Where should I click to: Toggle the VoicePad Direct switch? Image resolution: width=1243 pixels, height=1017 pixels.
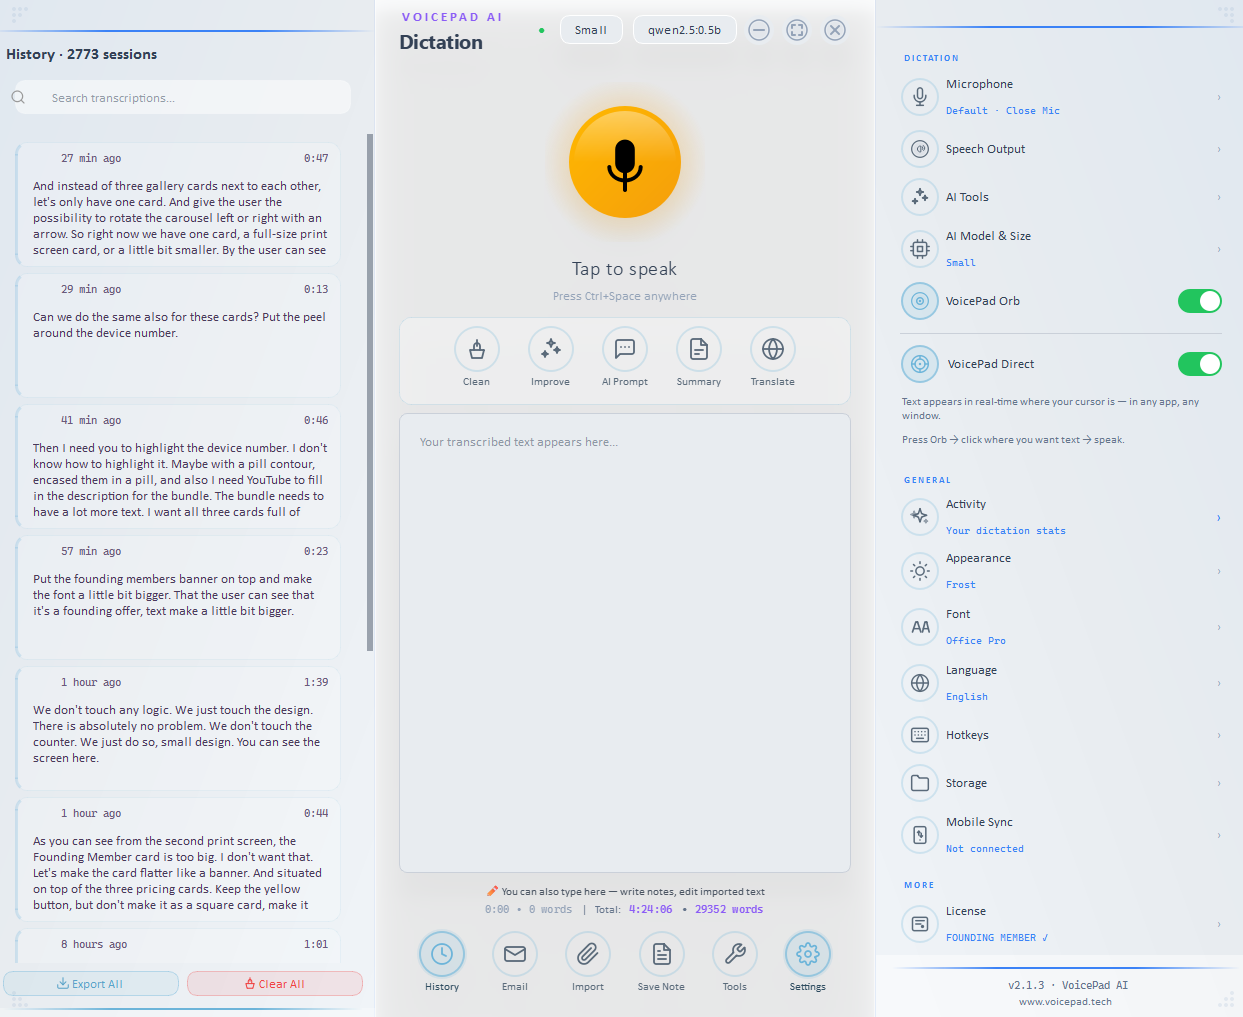[1200, 364]
